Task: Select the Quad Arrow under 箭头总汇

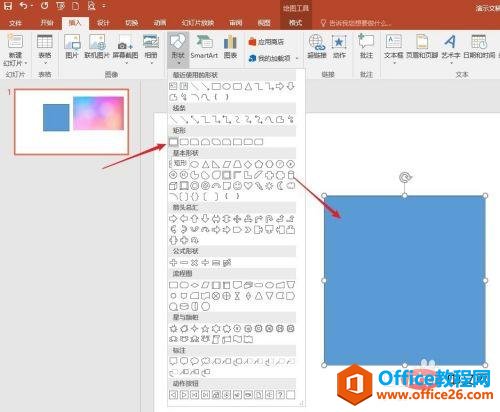Action: [x=237, y=219]
